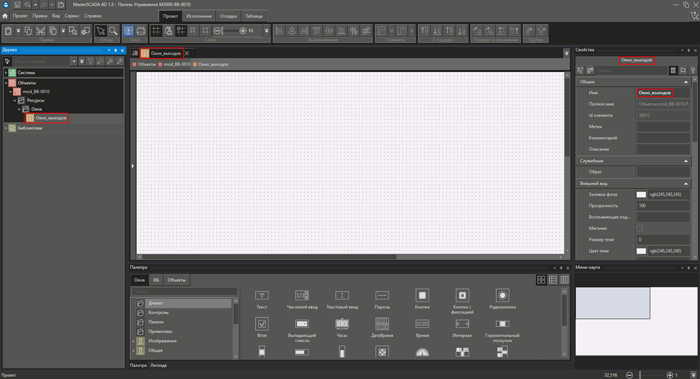The image size is (700, 379).
Task: Switch palette to large icons view
Action: coord(541,280)
